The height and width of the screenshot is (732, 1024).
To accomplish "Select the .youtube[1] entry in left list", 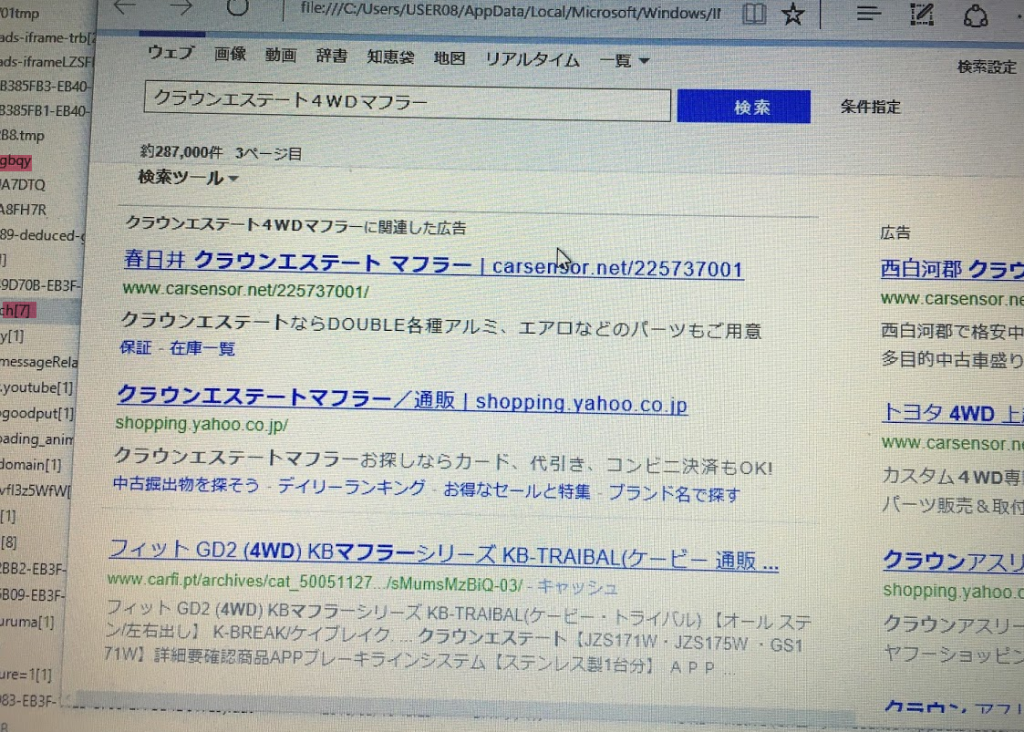I will [37, 388].
